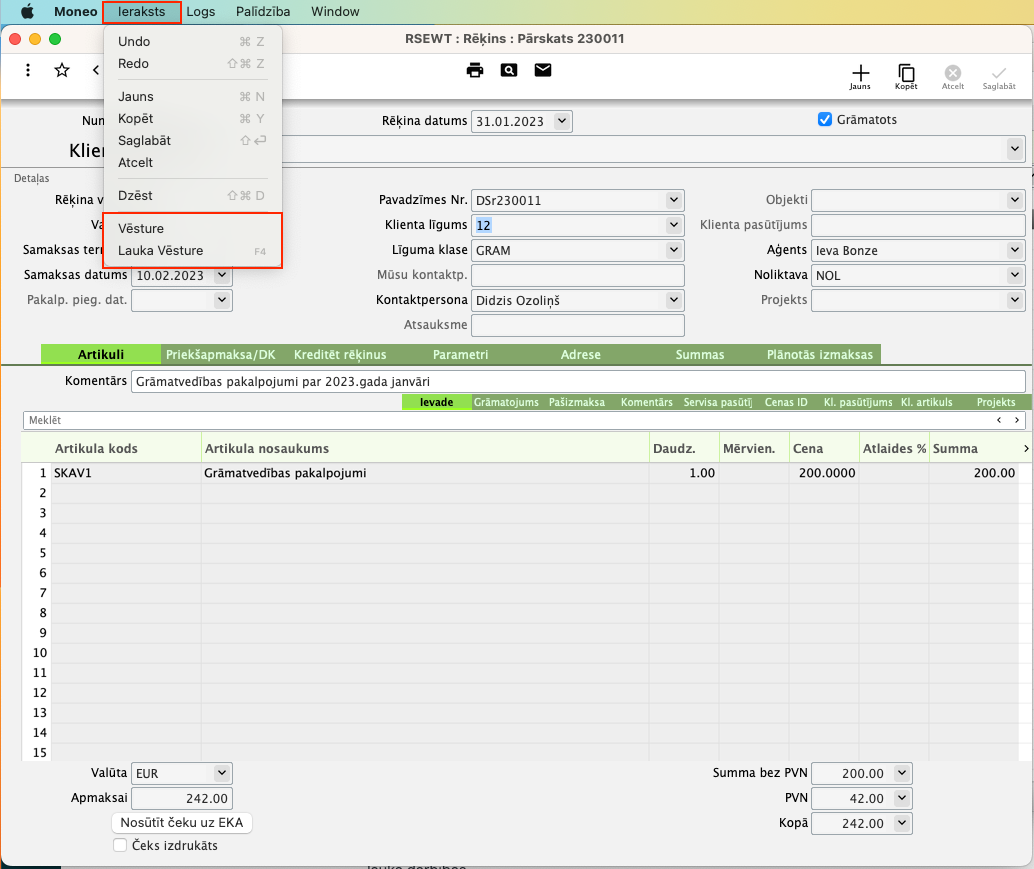Open the Cenas ID sub-tab
The image size is (1034, 869).
785,402
